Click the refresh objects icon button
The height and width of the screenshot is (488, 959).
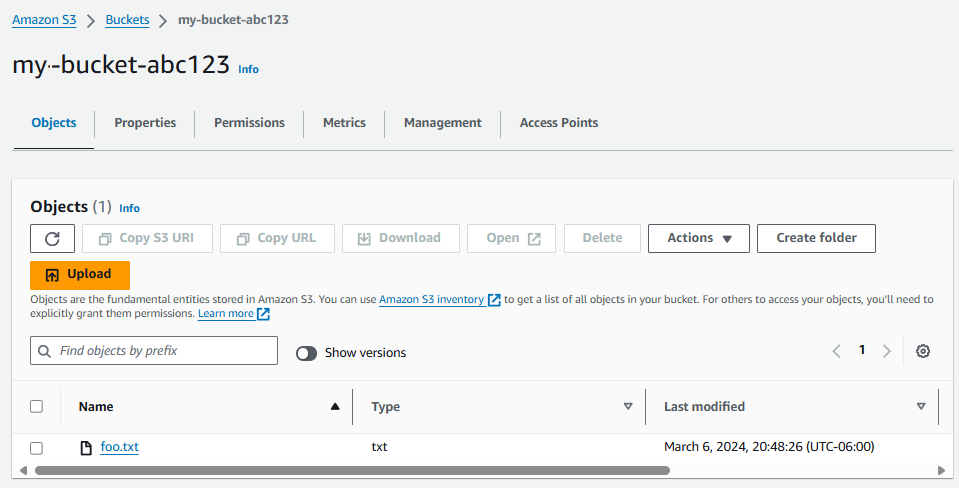click(53, 238)
